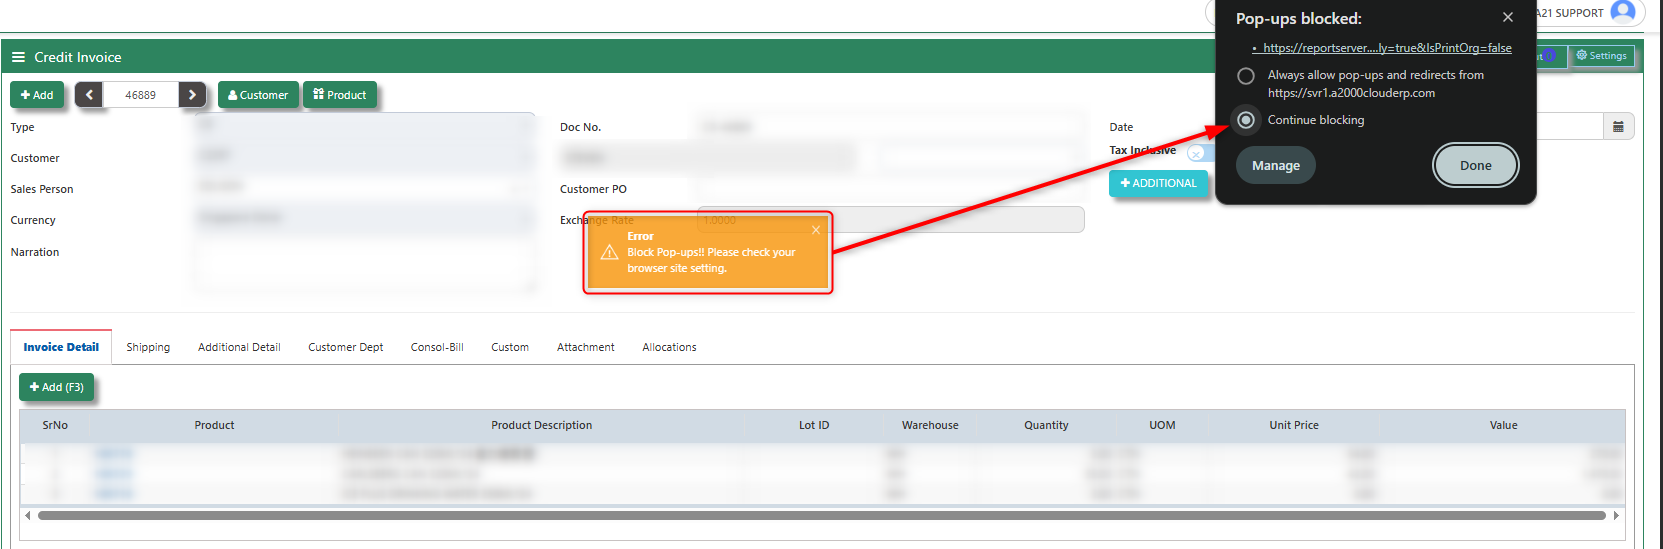Switch to the Consol-Bill tab
This screenshot has height=549, width=1663.
pos(437,347)
